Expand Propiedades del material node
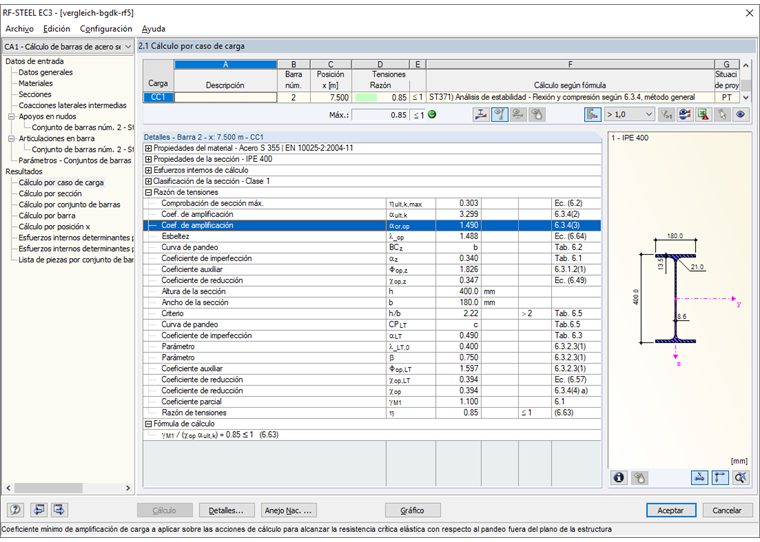Viewport: 760px width, 542px height. tap(149, 148)
